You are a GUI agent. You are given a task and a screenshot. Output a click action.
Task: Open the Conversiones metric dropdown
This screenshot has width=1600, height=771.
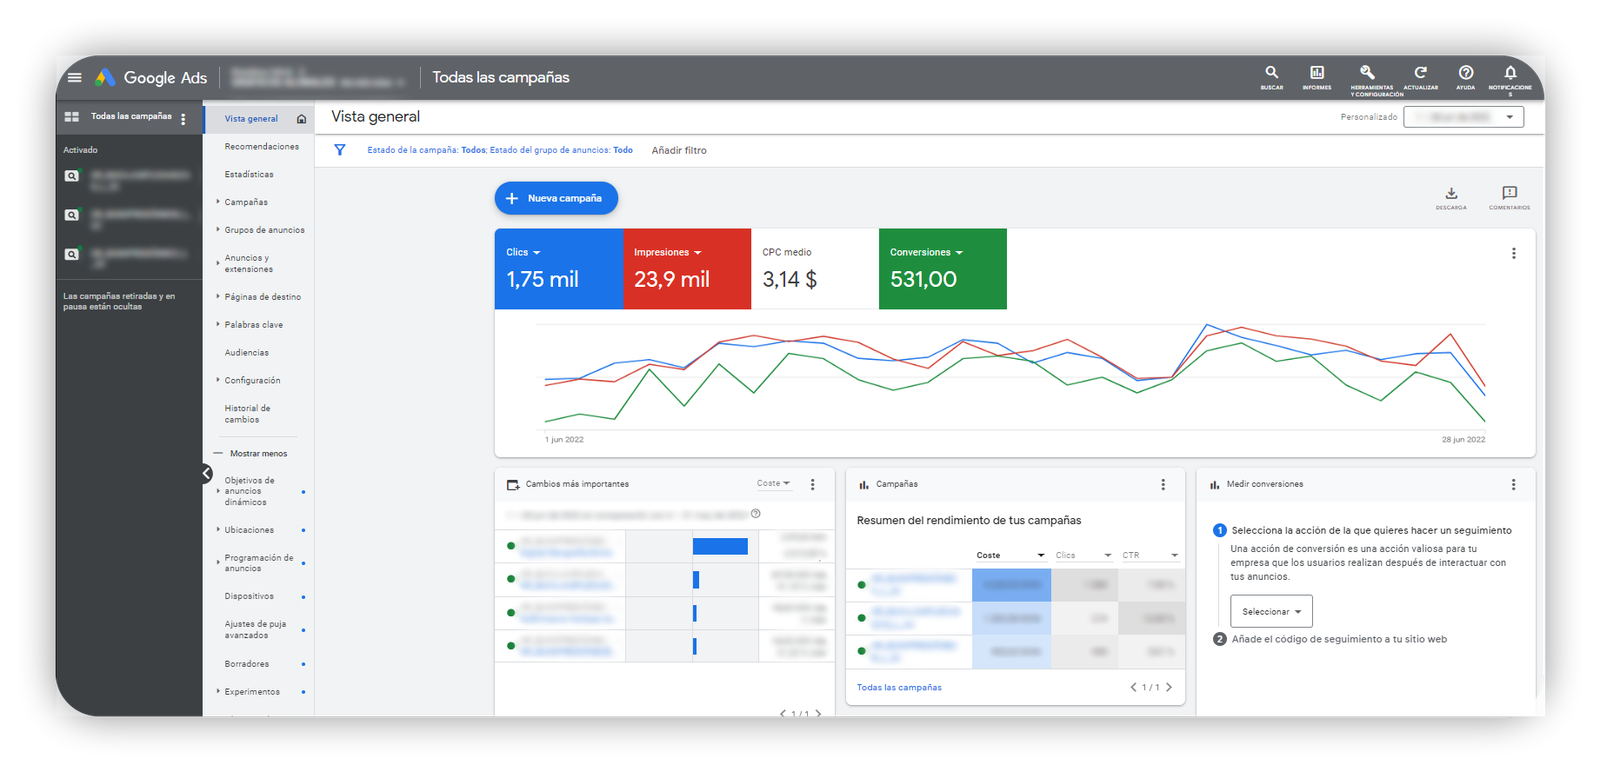click(x=926, y=252)
